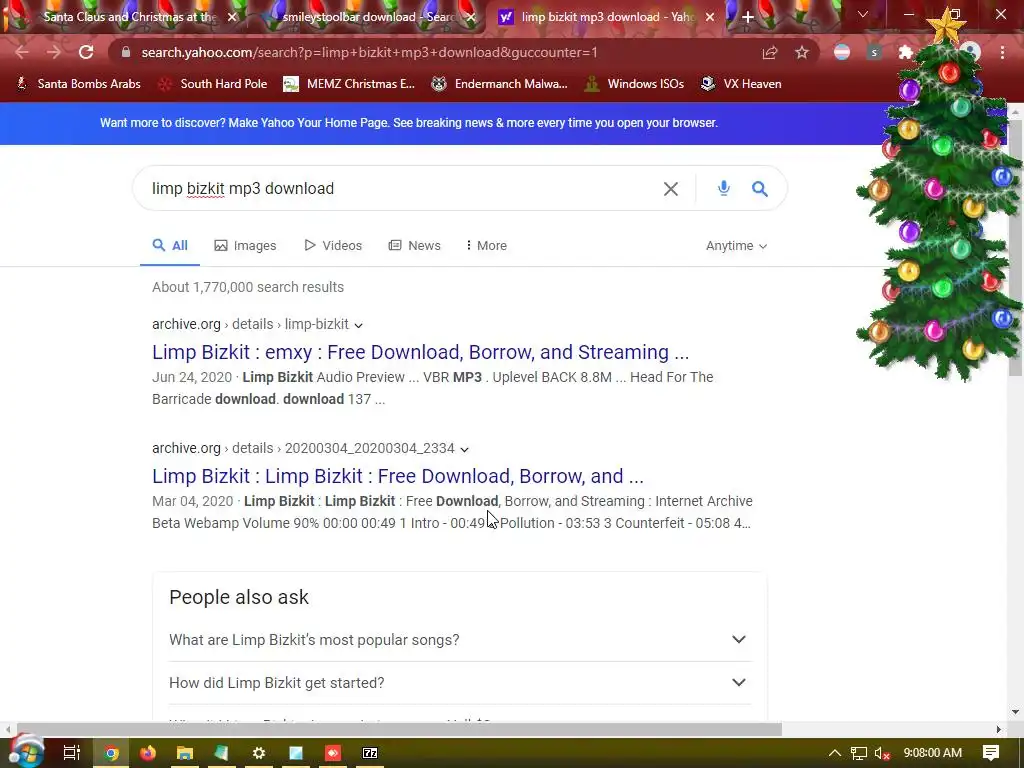Open the MEMZ Christmas E... bookmark
Viewport: 1024px width, 768px height.
[x=349, y=84]
